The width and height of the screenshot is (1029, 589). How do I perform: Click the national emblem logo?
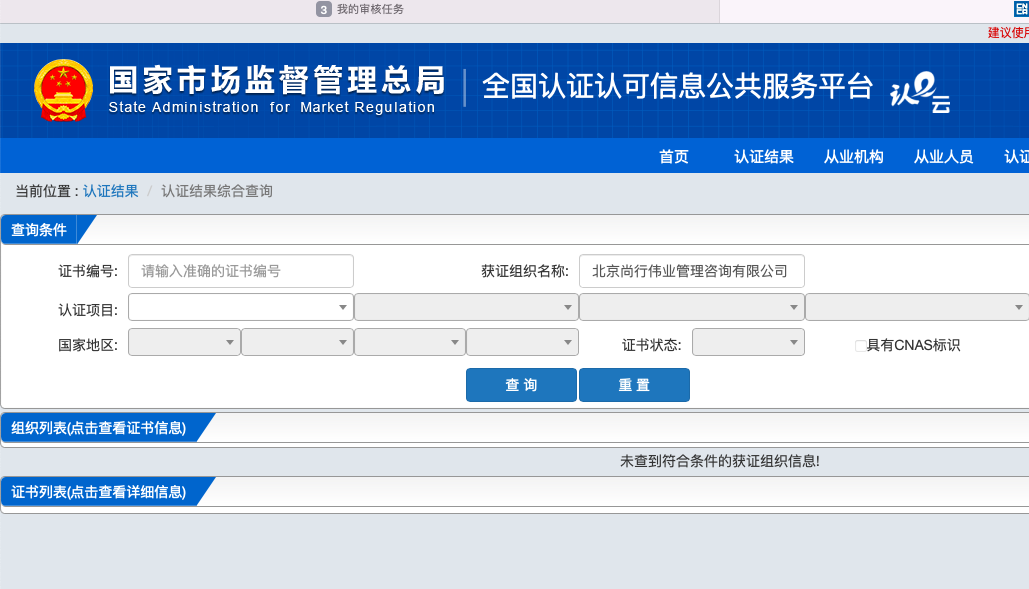[x=63, y=91]
